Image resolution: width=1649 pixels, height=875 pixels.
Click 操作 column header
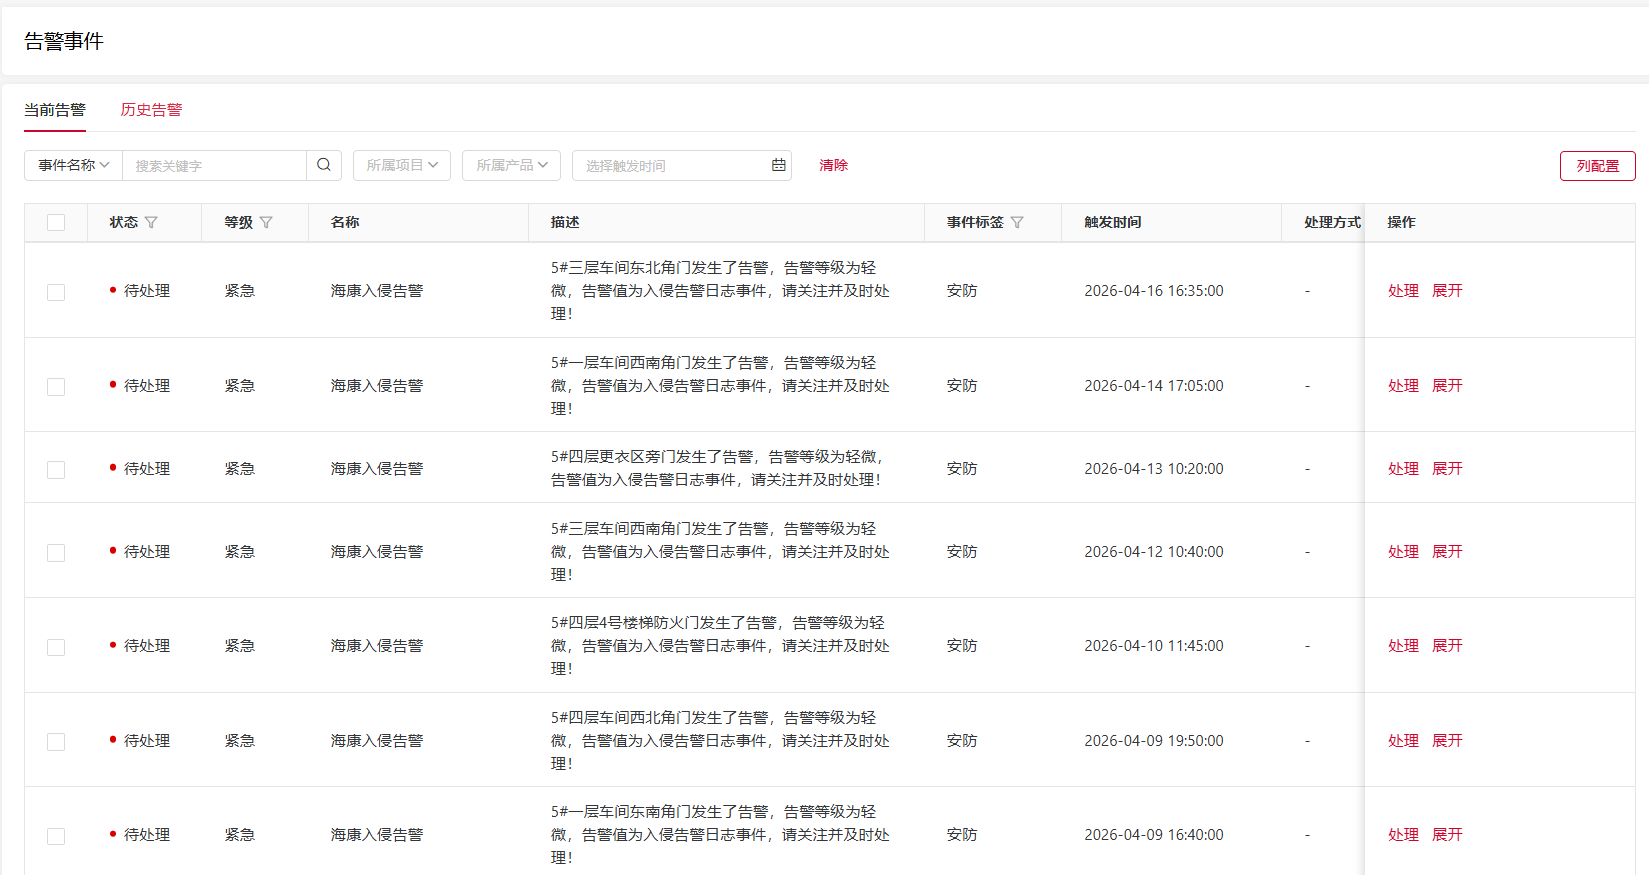[1401, 222]
